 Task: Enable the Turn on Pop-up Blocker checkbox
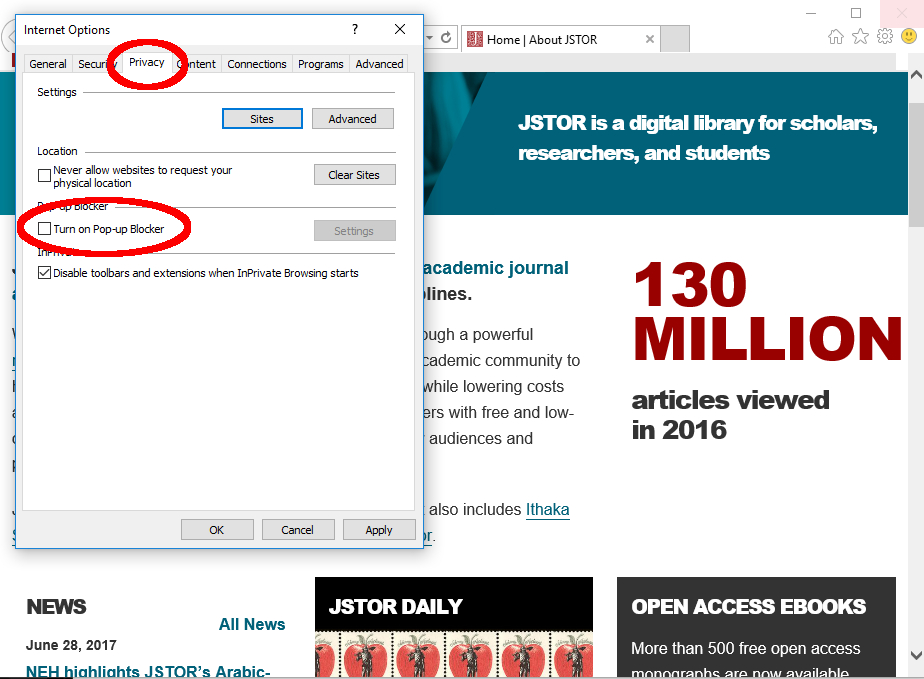point(44,229)
